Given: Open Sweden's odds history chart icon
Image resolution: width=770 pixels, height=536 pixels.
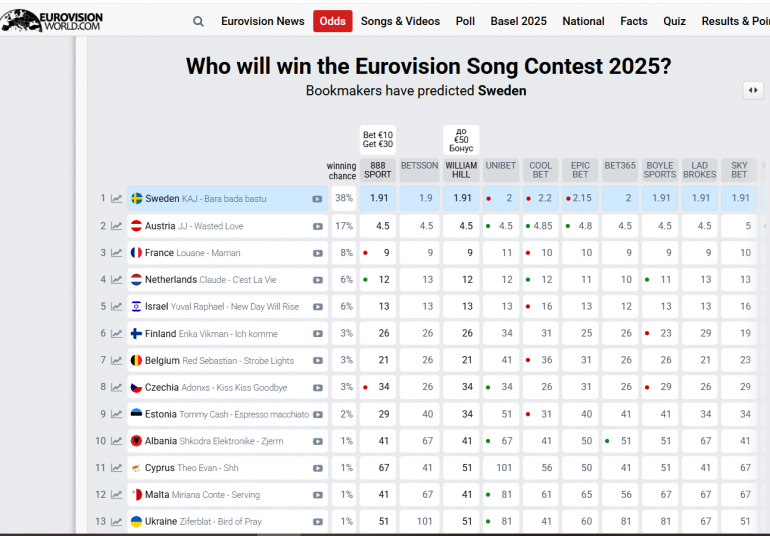Looking at the screenshot, I should coord(116,198).
